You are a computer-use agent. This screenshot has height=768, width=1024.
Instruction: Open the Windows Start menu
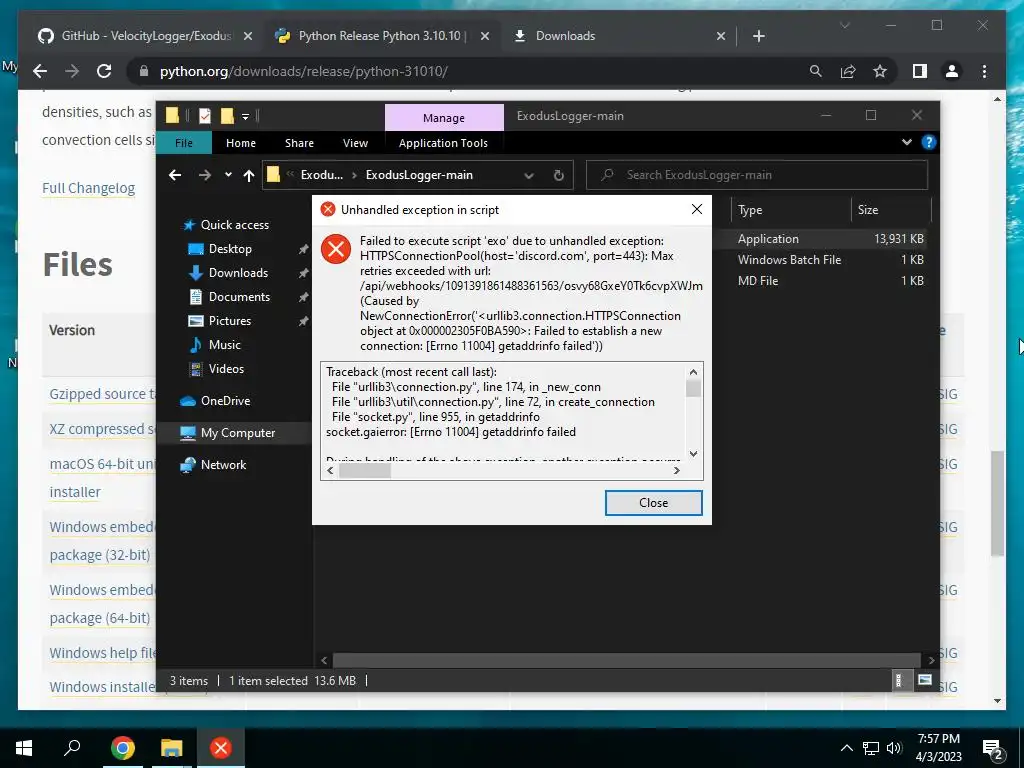point(24,748)
